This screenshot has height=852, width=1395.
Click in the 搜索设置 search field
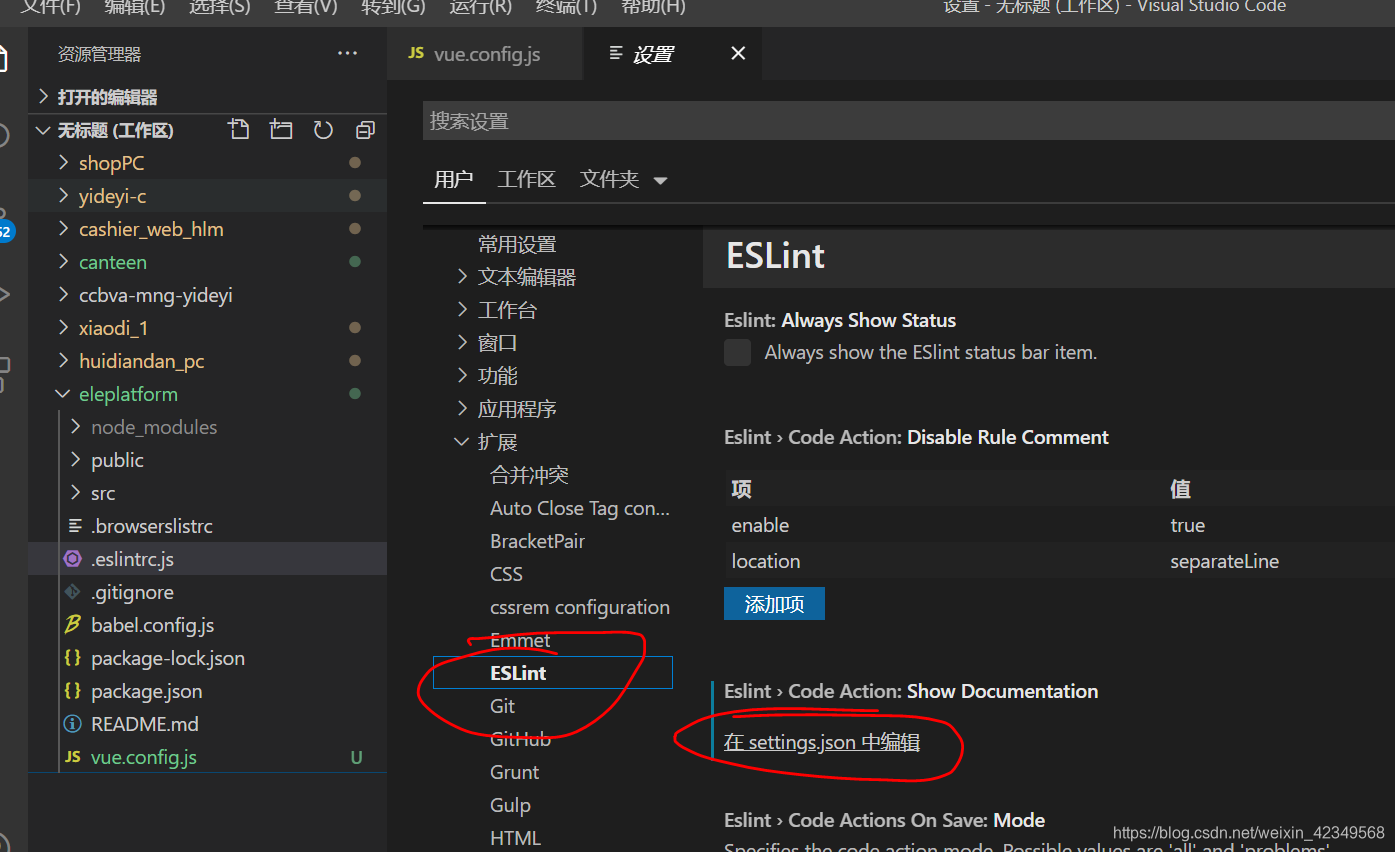point(908,121)
